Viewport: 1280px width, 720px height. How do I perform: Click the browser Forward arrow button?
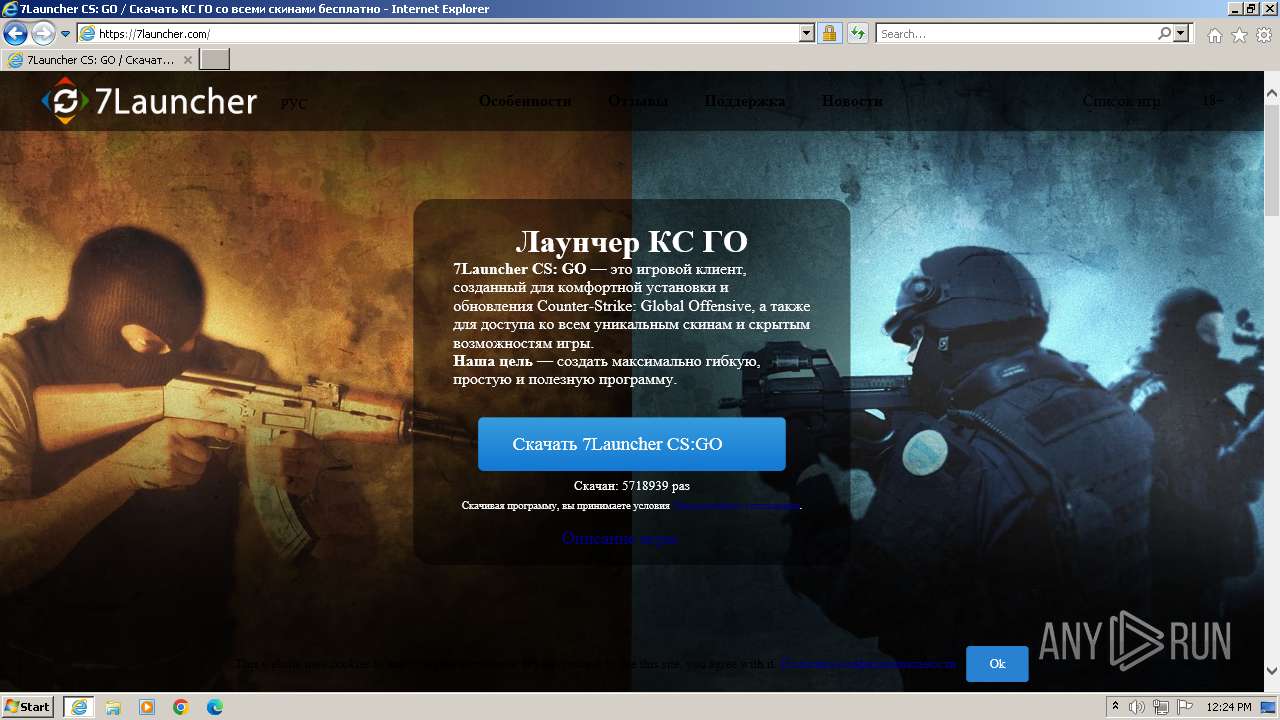click(x=43, y=34)
